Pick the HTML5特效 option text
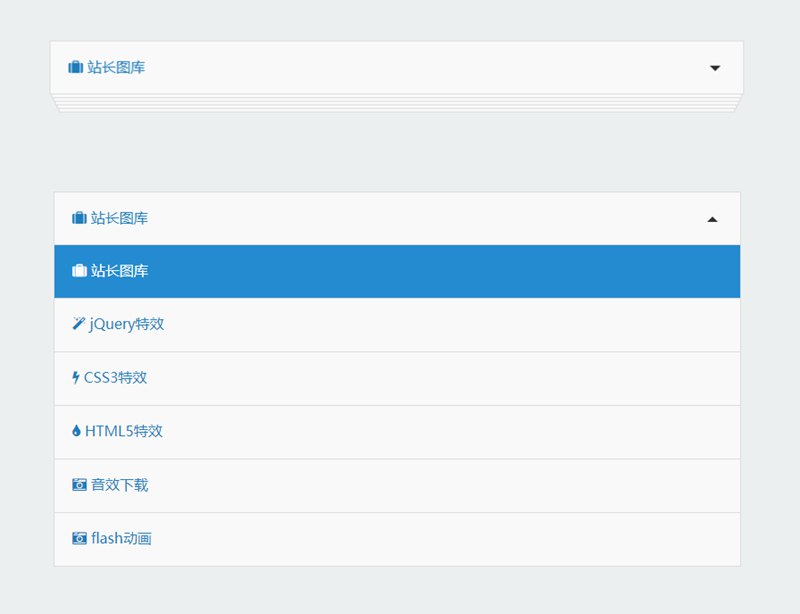 [124, 431]
